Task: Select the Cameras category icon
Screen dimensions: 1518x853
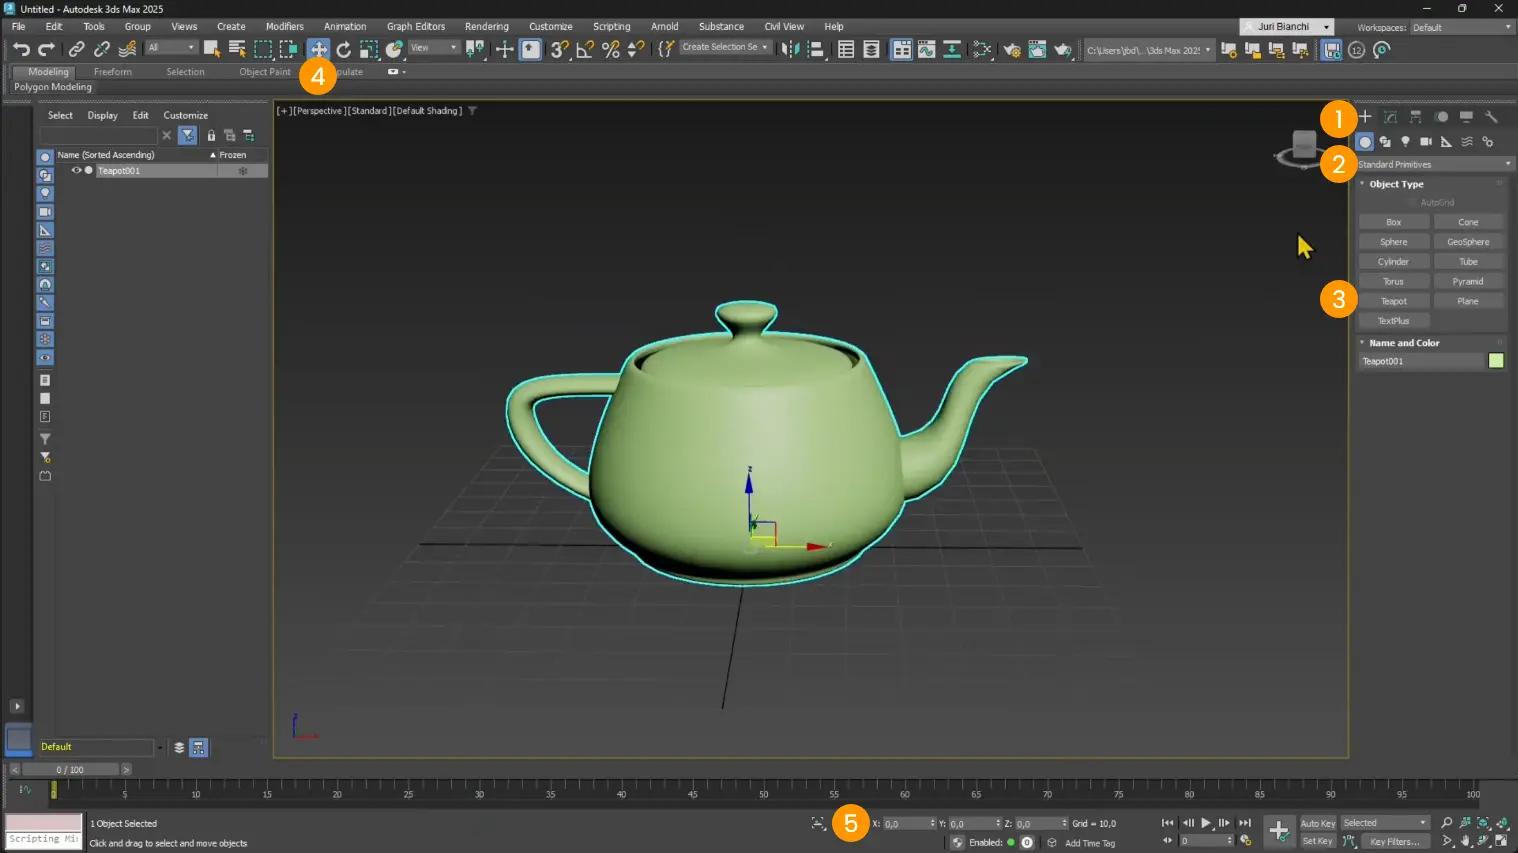Action: [x=1427, y=141]
